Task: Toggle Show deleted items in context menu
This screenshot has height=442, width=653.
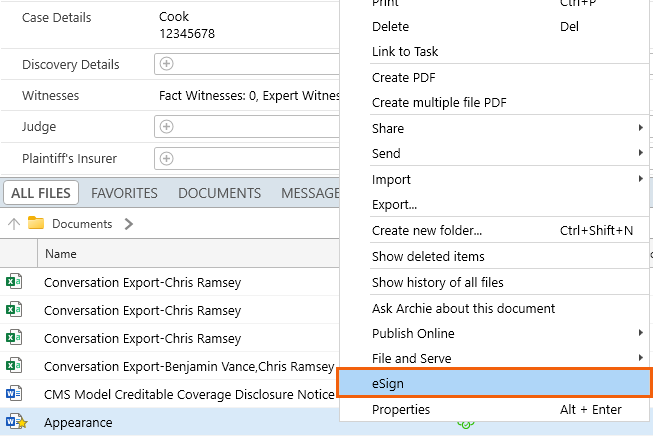Action: click(428, 257)
